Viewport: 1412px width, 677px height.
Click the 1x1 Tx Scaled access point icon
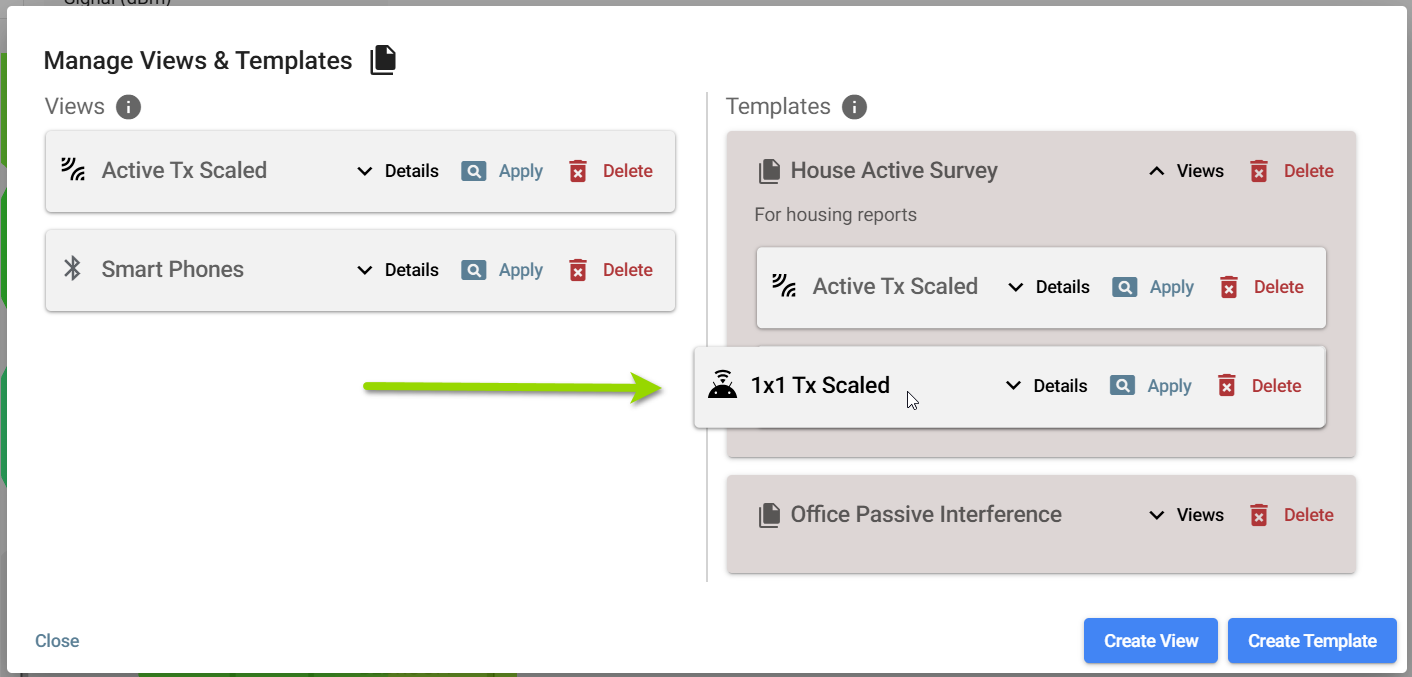point(722,385)
